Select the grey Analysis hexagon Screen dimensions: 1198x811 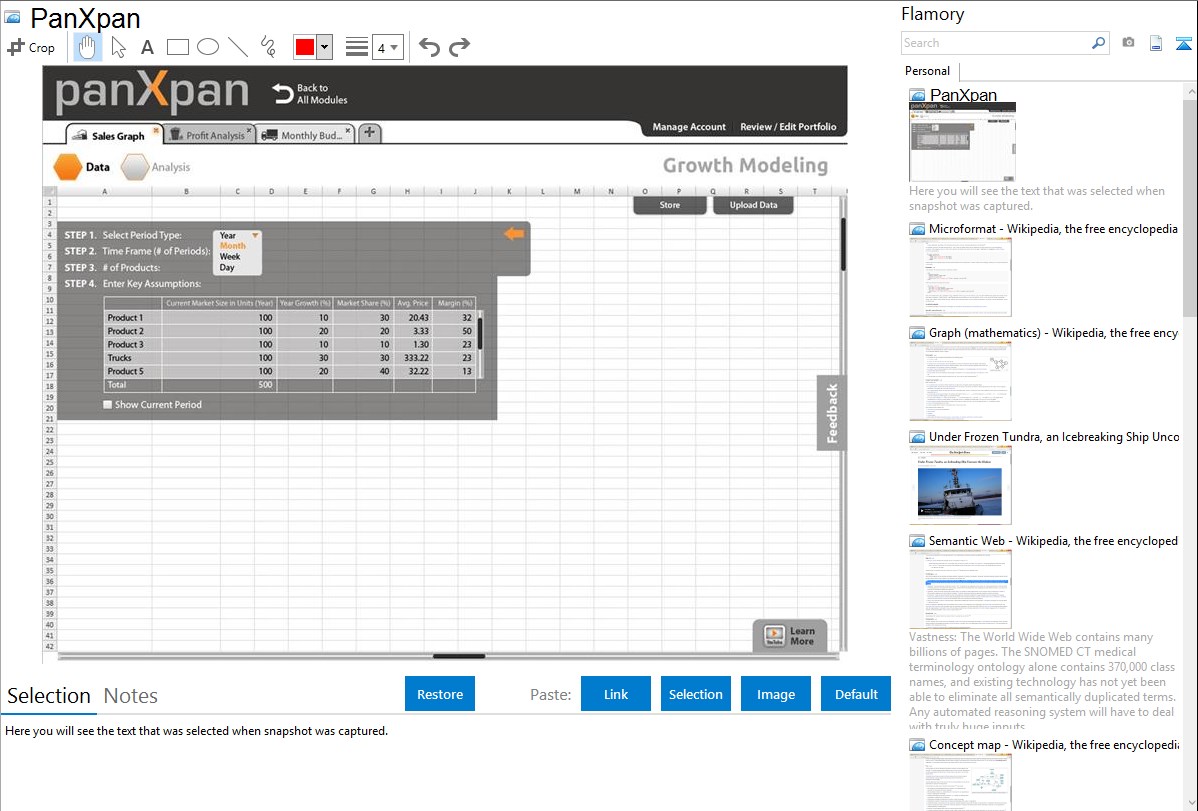(135, 167)
